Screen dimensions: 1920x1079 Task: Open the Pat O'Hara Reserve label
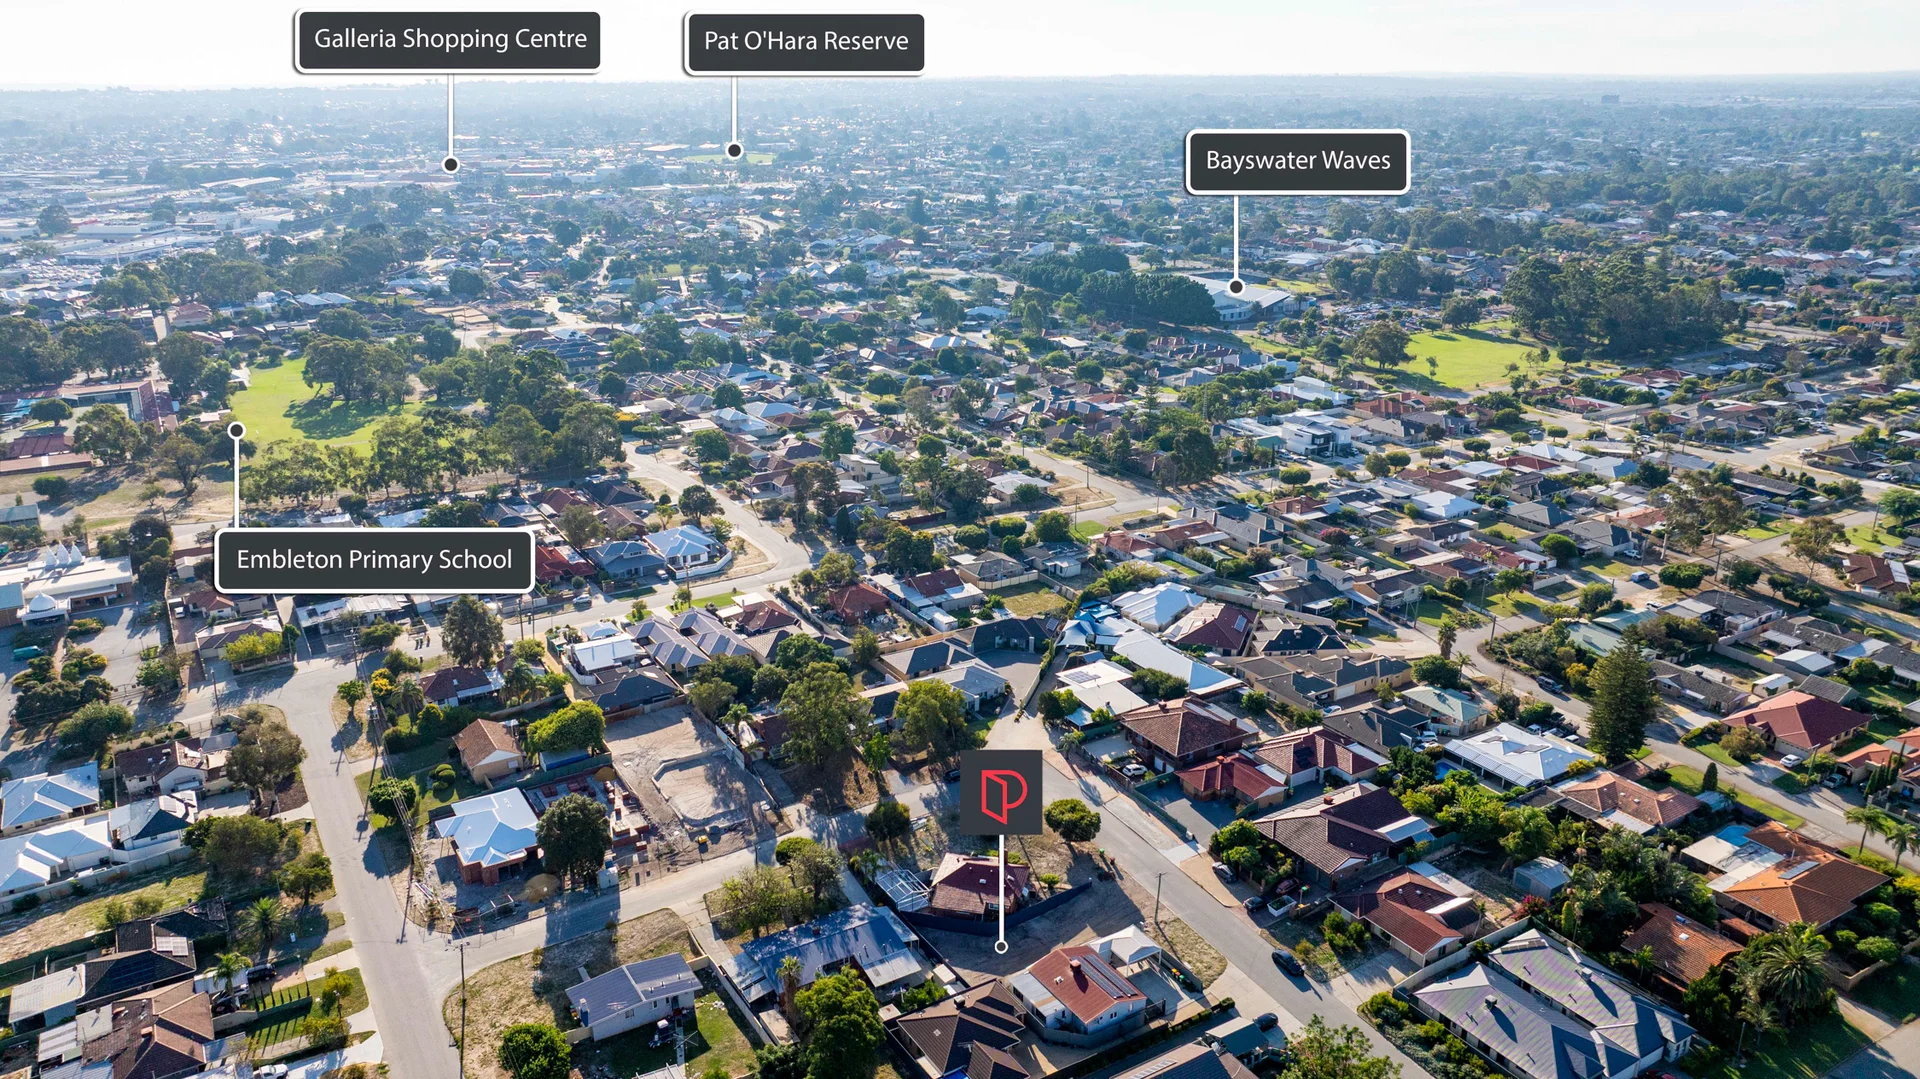805,43
